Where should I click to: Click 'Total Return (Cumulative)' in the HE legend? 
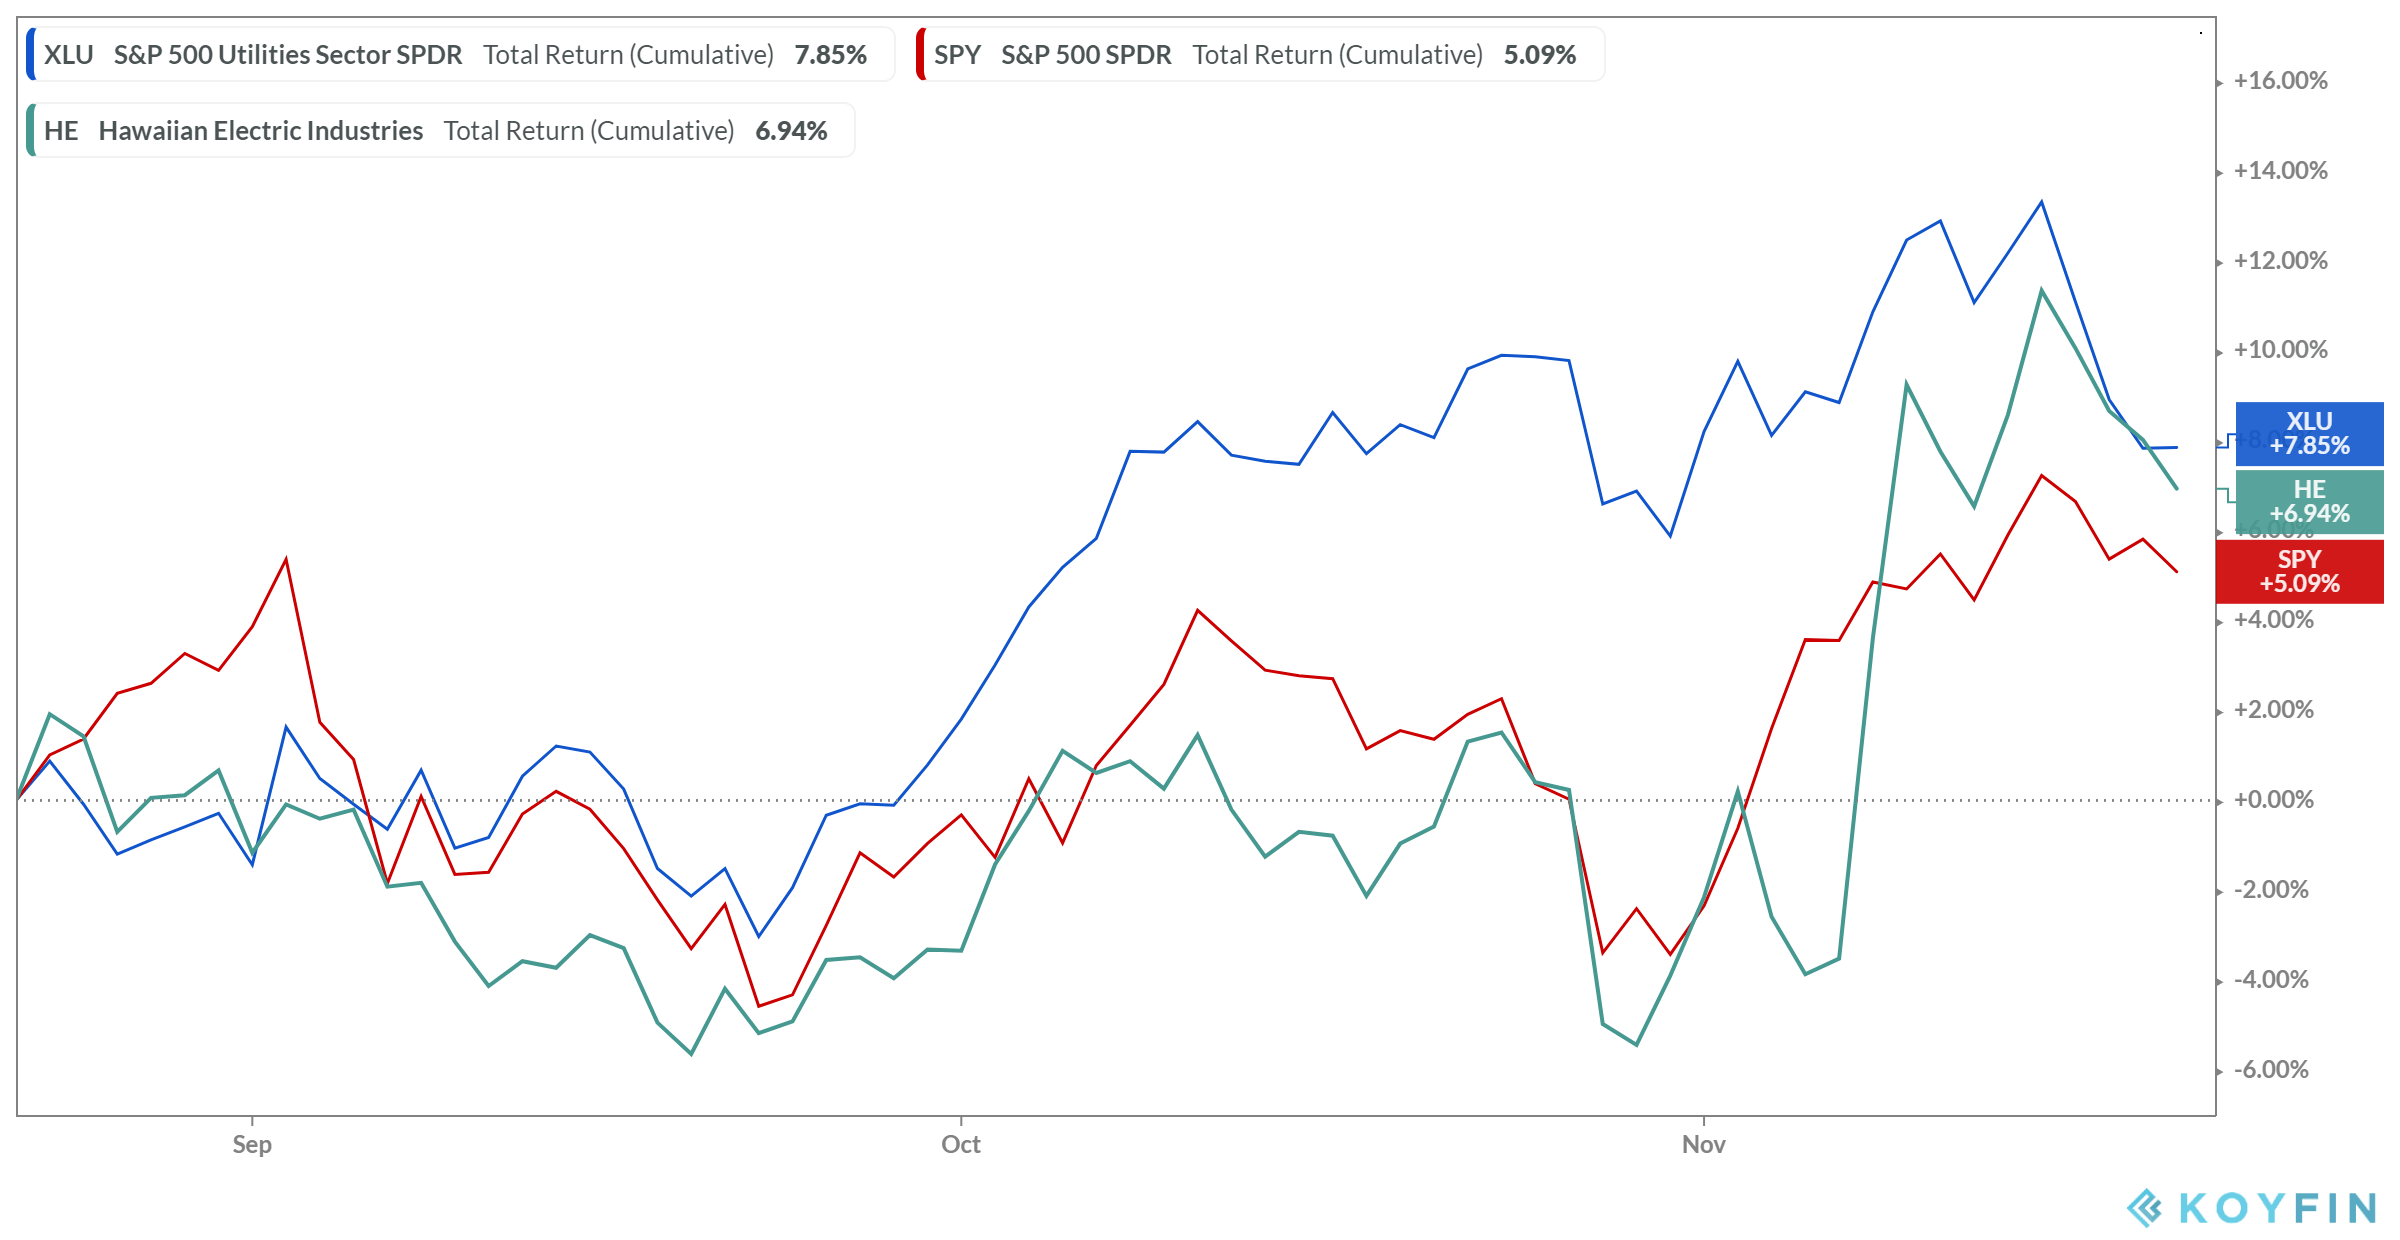point(589,131)
